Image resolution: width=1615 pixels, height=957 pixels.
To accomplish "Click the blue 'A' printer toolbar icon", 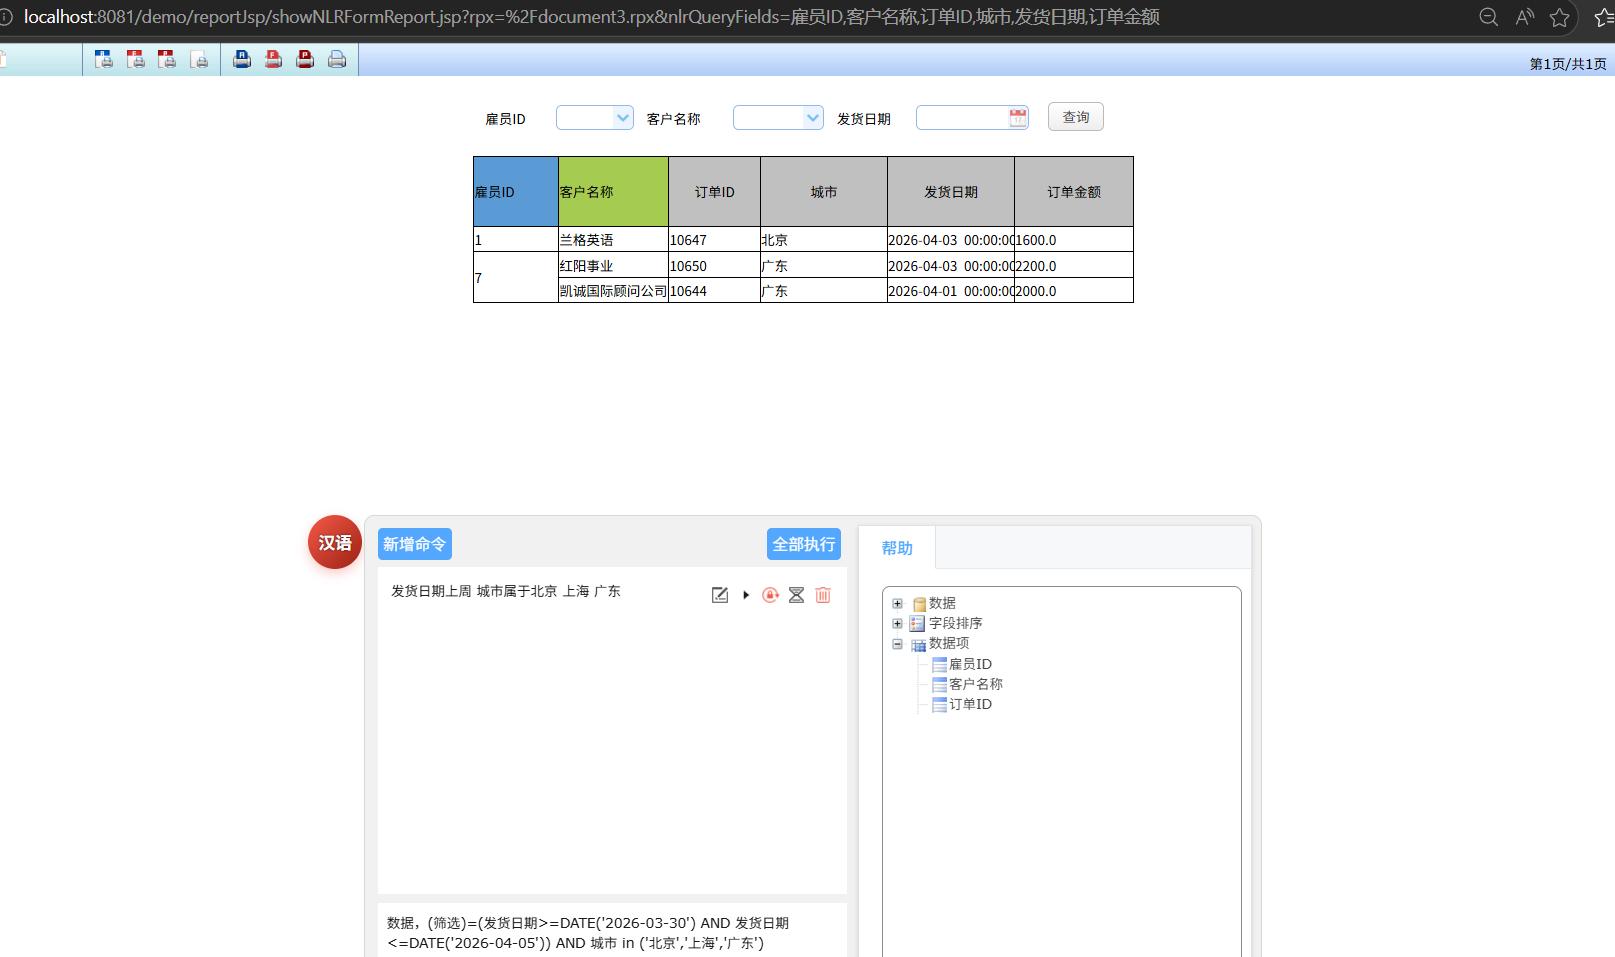I will pos(242,59).
